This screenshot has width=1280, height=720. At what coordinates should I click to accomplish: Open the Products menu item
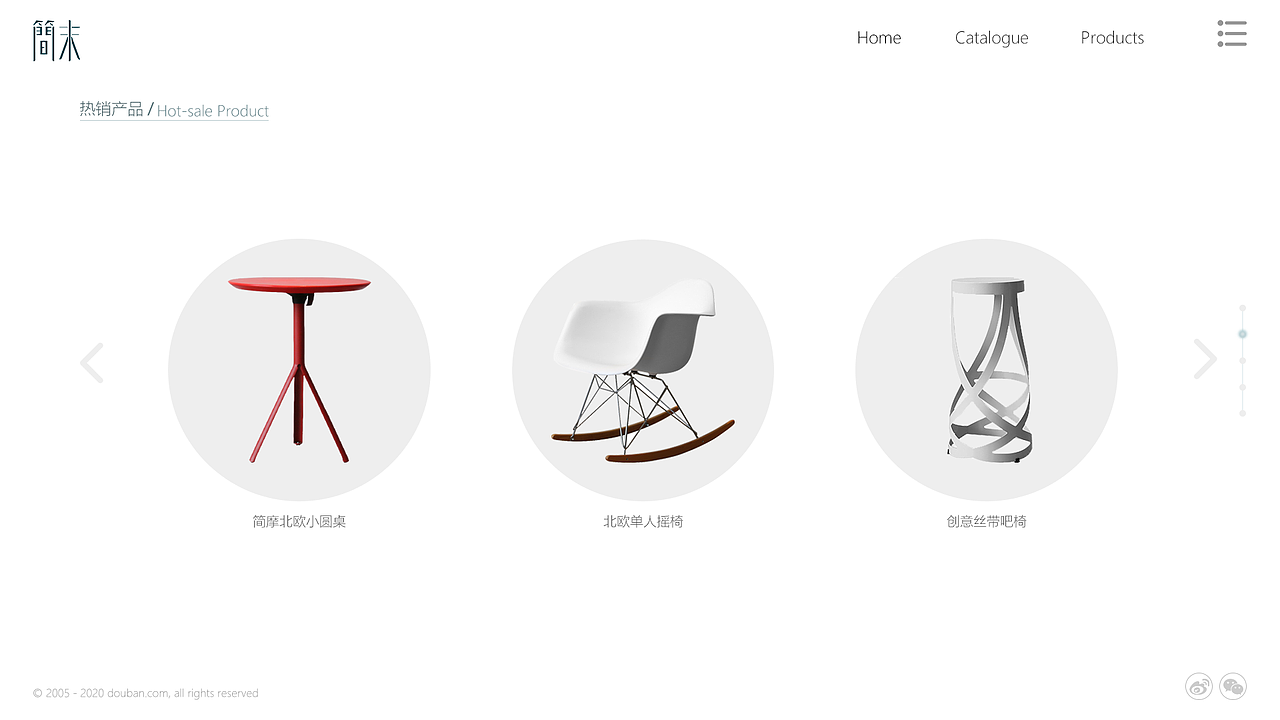click(1112, 38)
